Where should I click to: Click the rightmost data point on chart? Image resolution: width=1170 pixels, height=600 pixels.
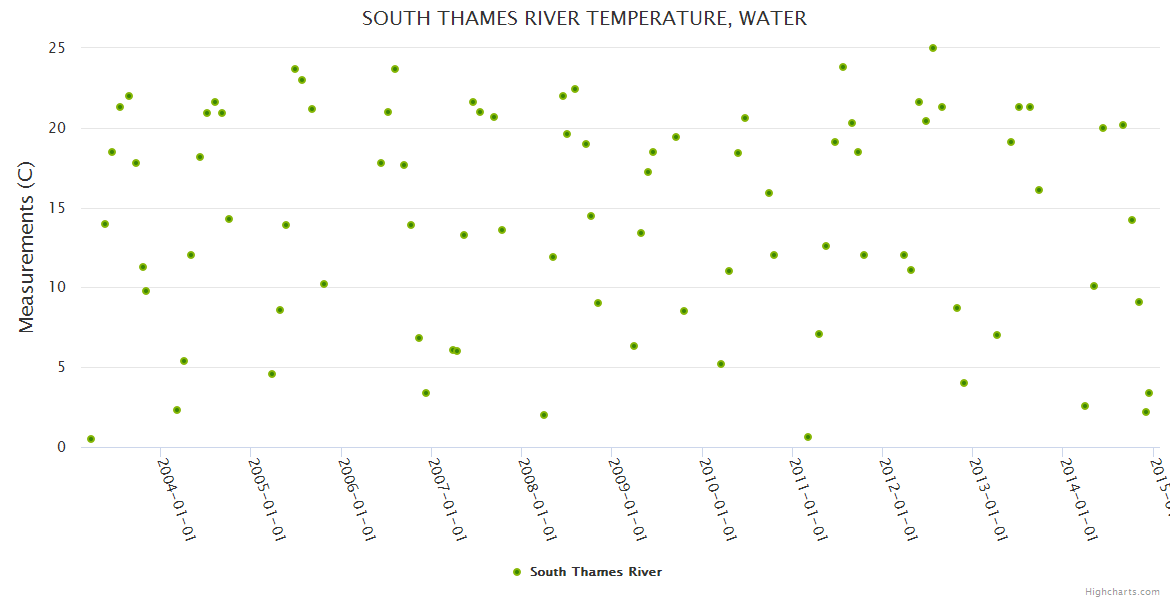click(x=1149, y=393)
